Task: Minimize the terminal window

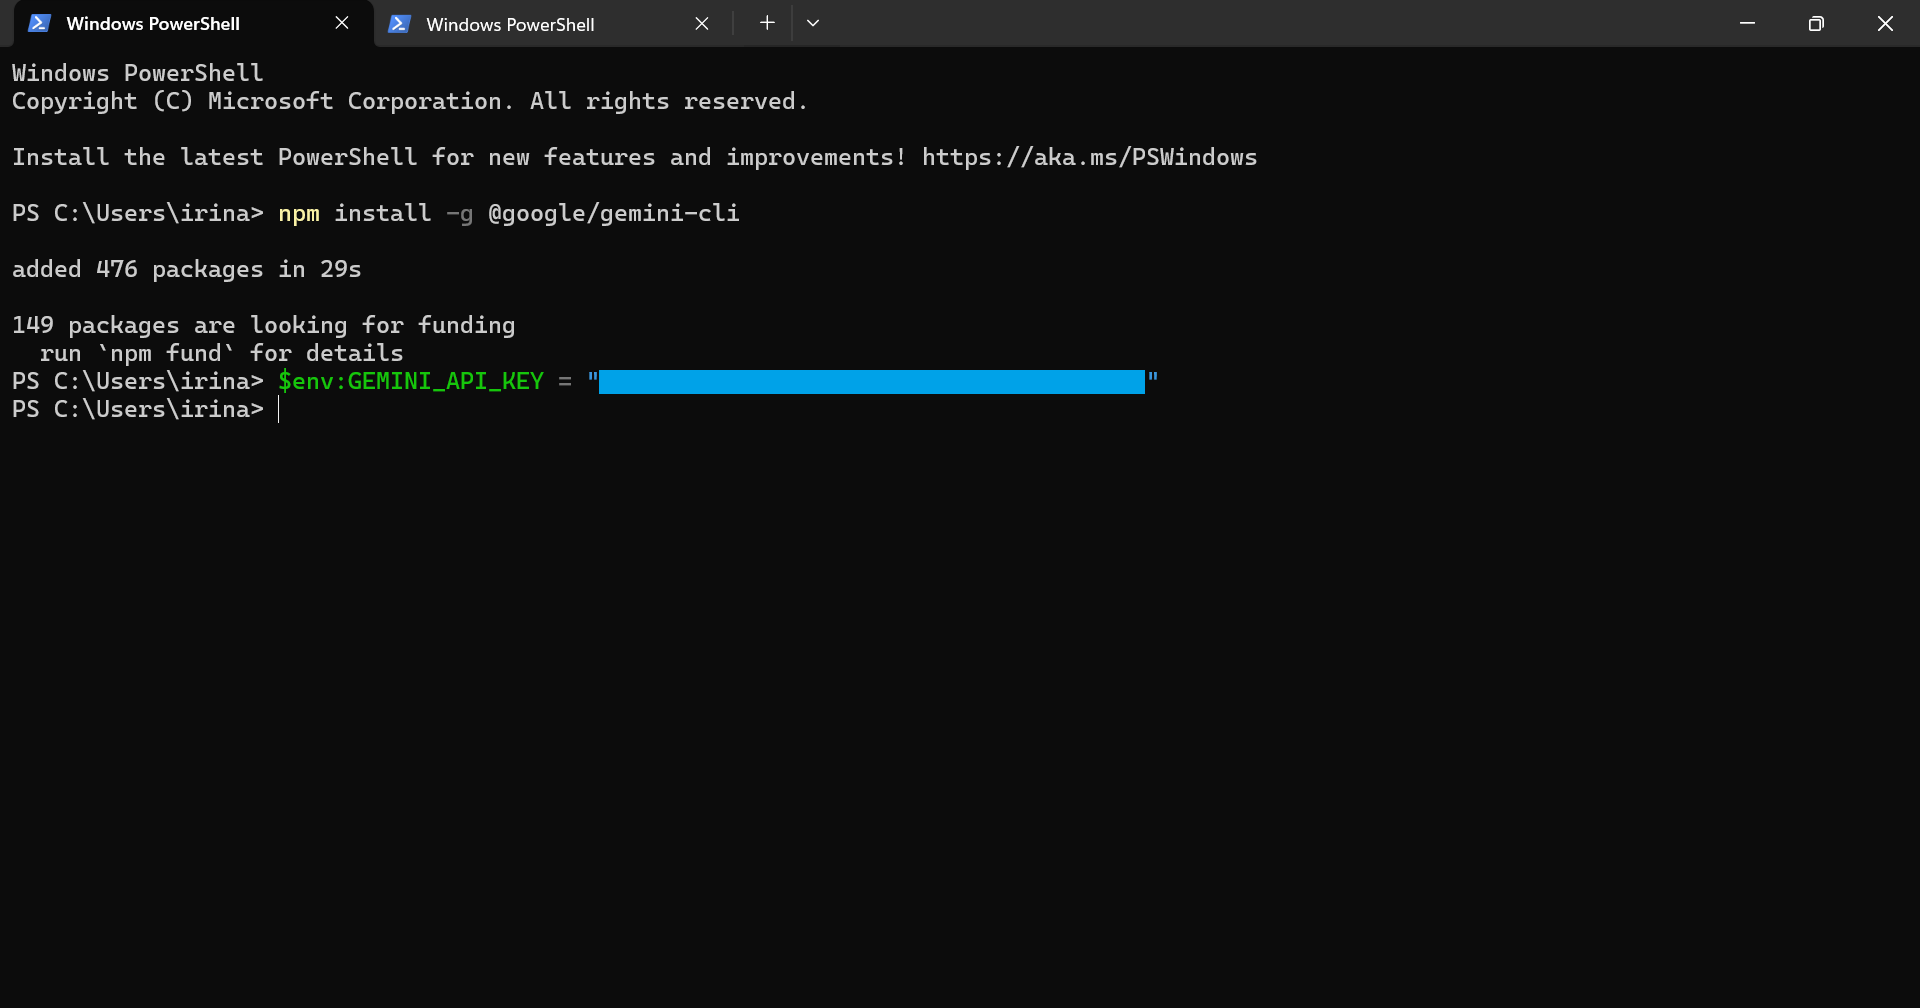Action: 1747,23
